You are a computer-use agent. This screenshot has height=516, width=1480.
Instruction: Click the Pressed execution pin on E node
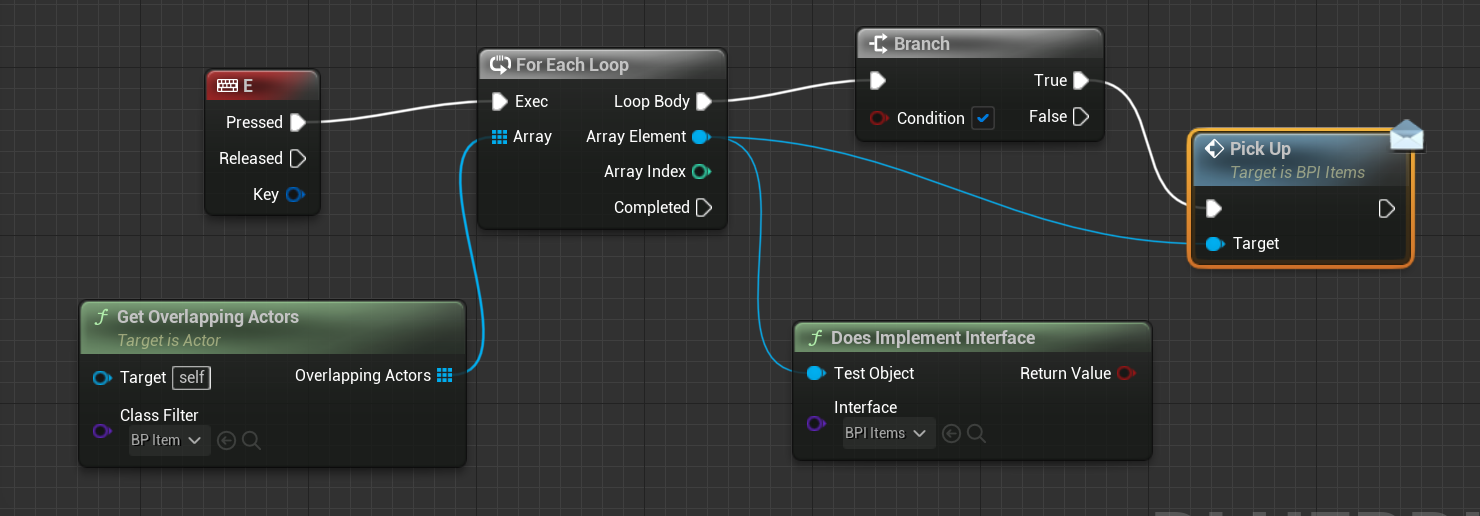point(298,122)
